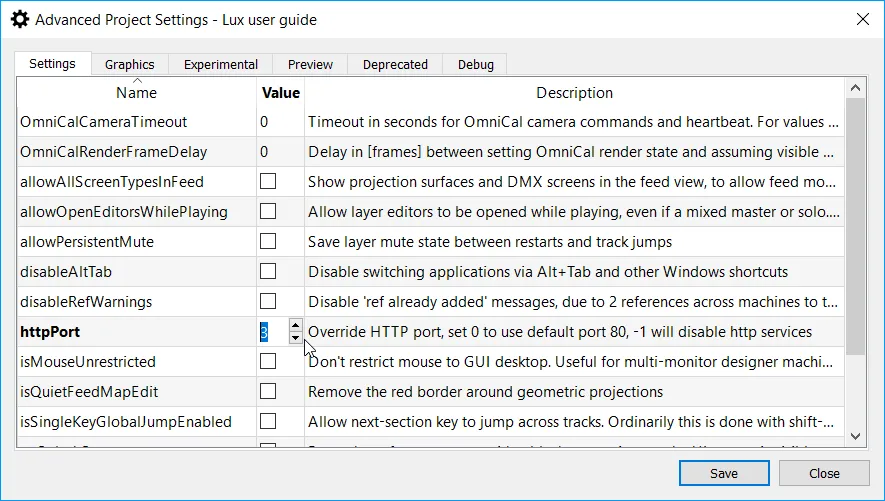Tick the allowPersistentMute checkbox
This screenshot has height=501, width=885.
click(268, 241)
